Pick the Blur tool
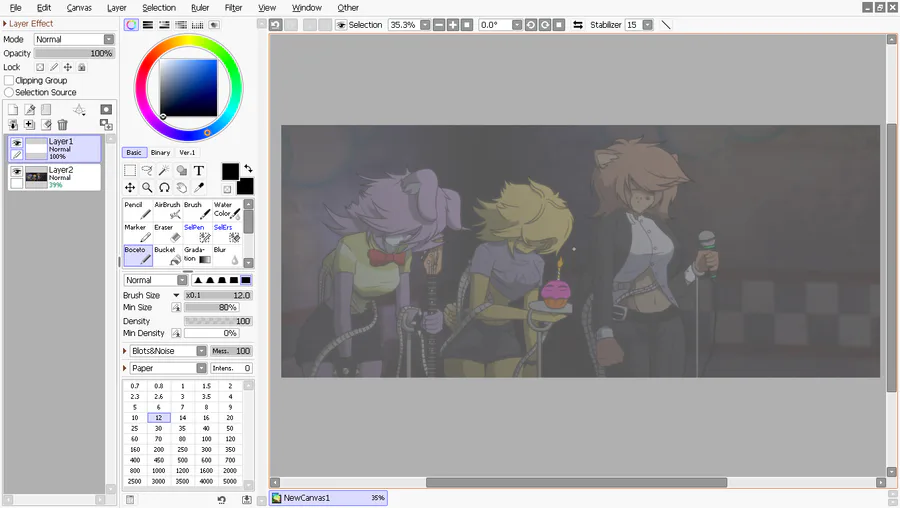Screen dimensions: 900x508 [227, 255]
